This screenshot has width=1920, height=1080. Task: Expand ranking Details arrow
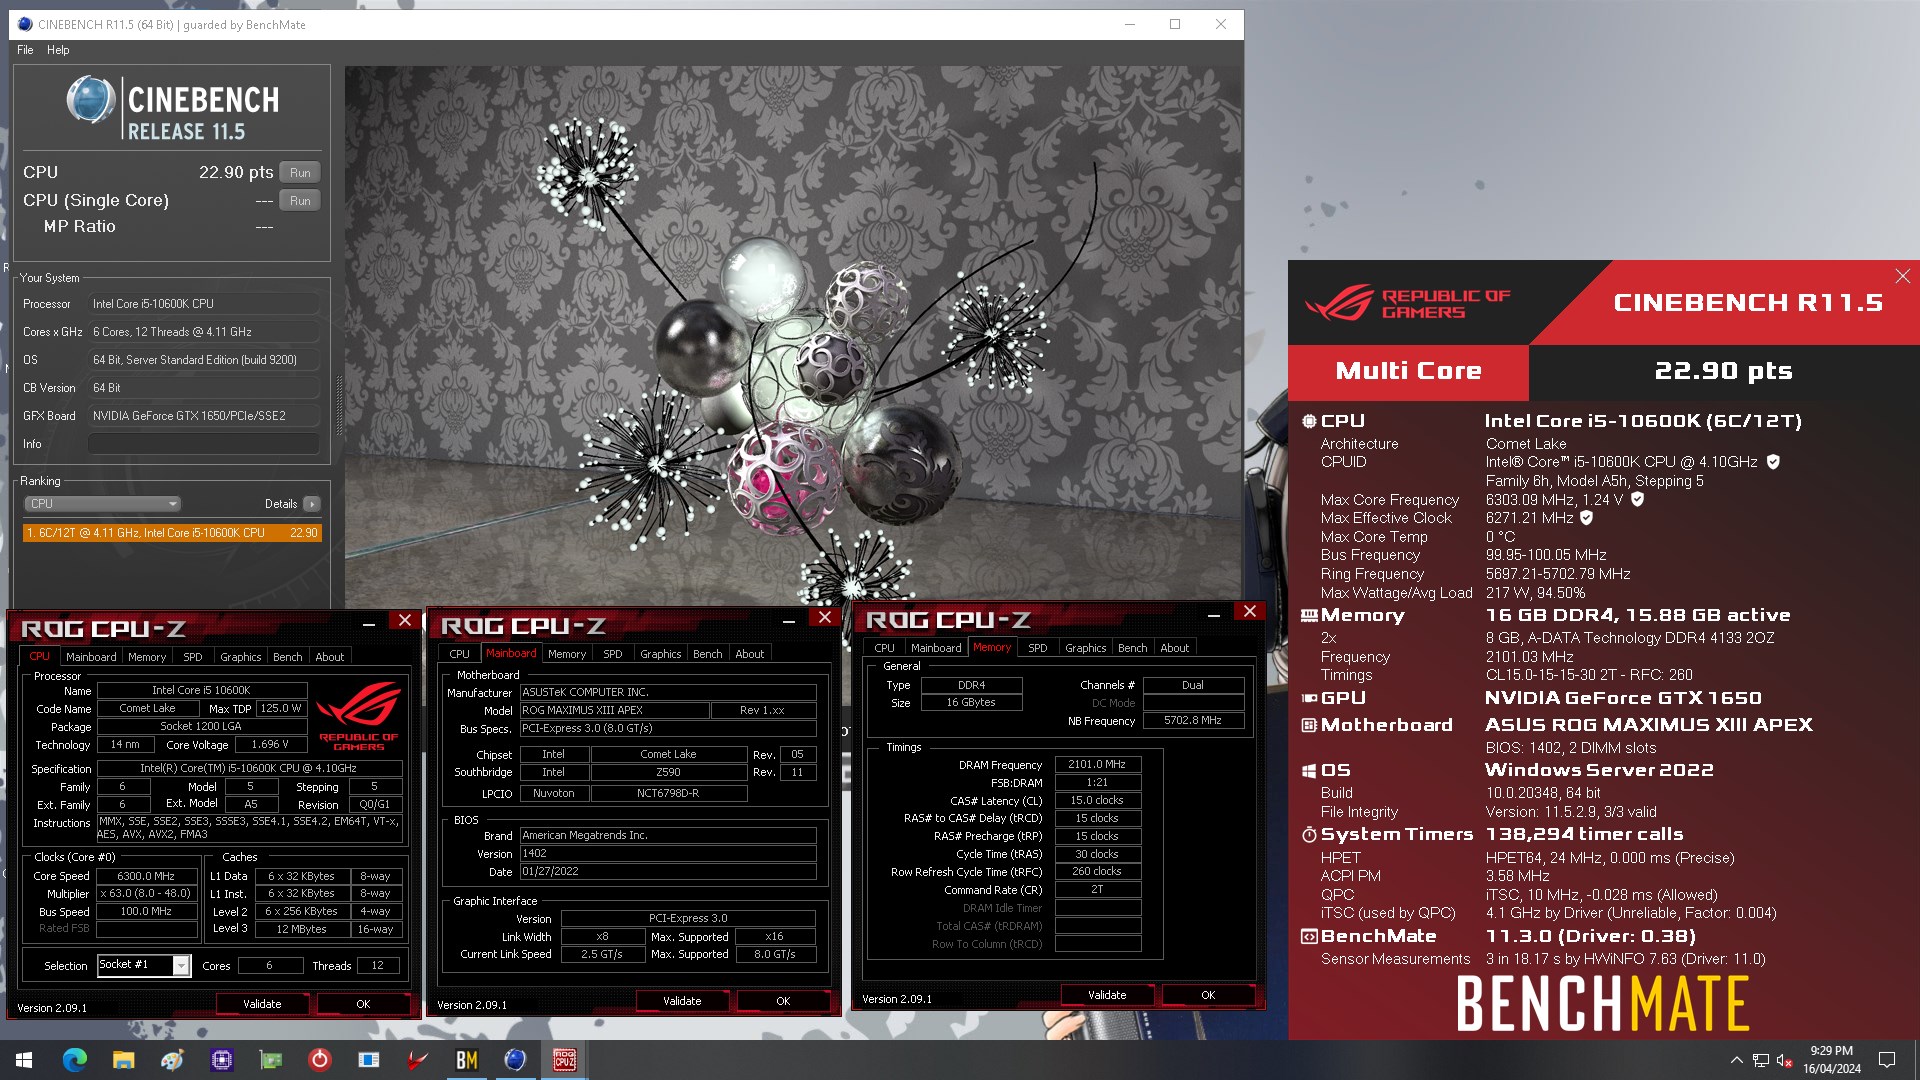coord(312,504)
